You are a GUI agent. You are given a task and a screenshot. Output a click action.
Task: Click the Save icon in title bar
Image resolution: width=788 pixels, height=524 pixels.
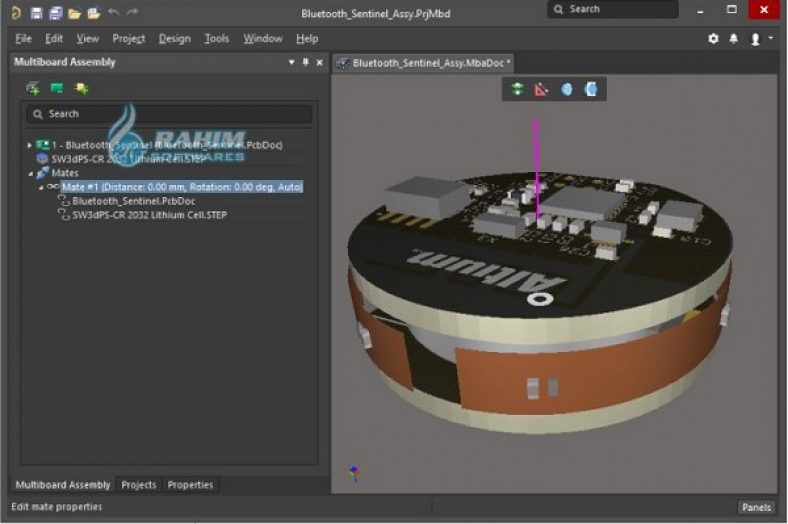pos(36,13)
